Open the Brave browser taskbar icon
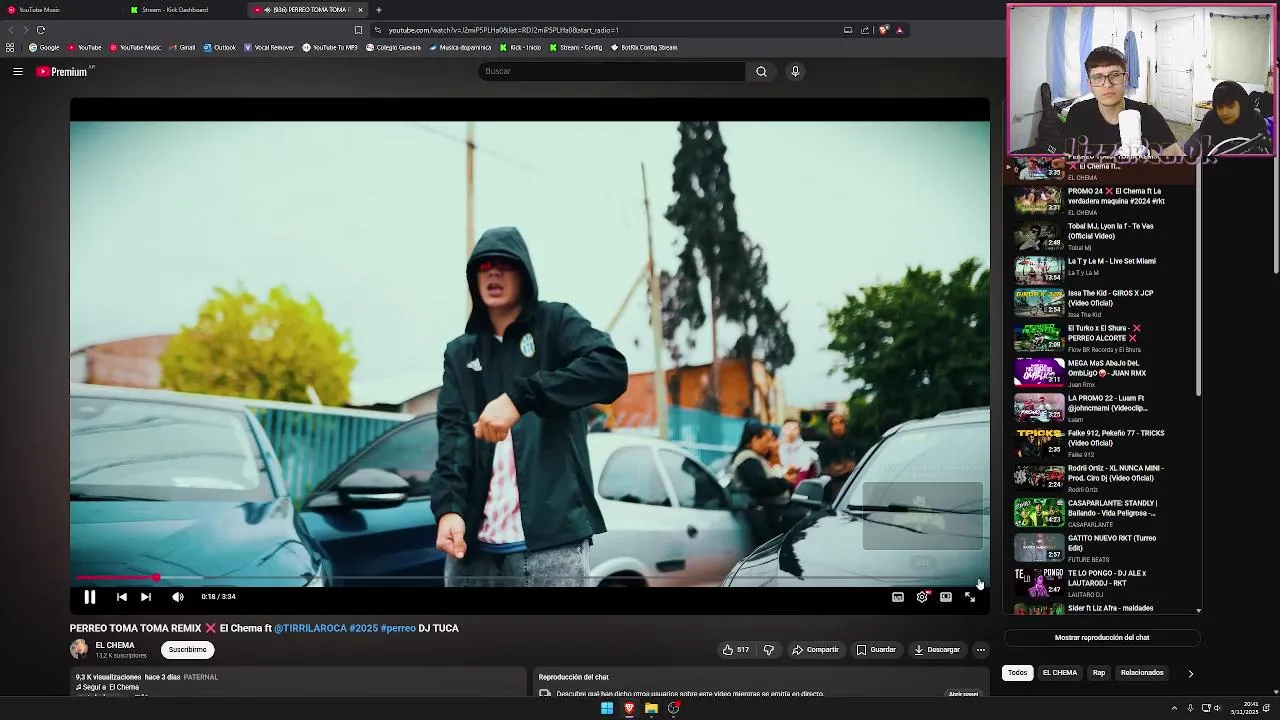Screen dimensions: 1280x720 coord(629,708)
